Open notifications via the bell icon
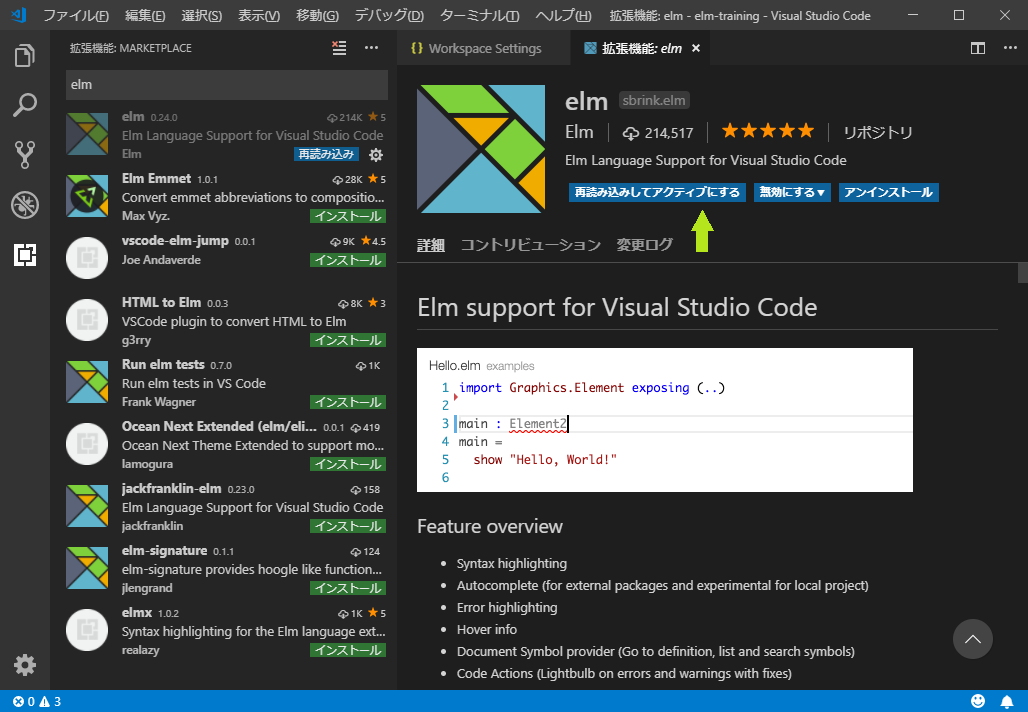 pos(1008,700)
